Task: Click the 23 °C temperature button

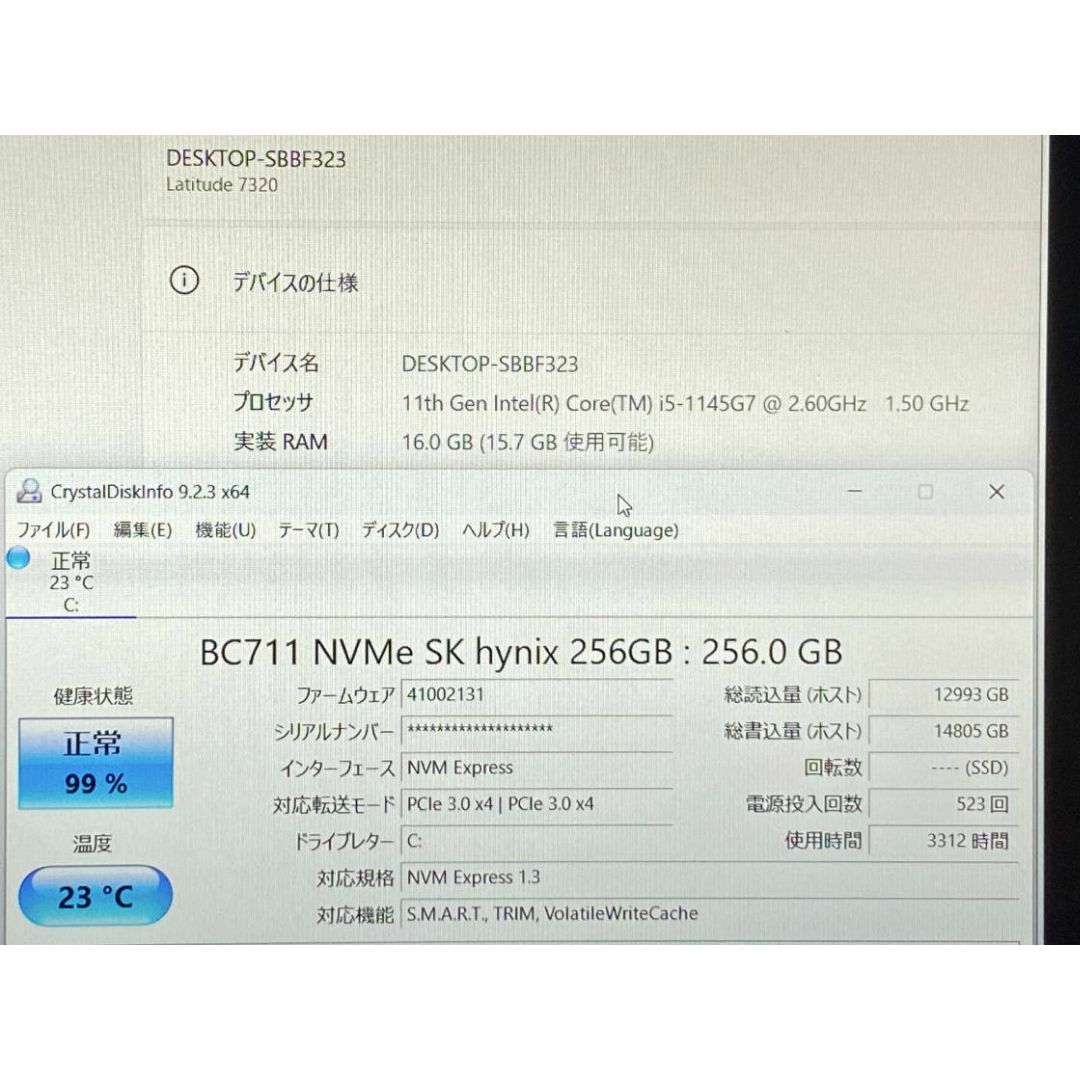Action: point(95,896)
